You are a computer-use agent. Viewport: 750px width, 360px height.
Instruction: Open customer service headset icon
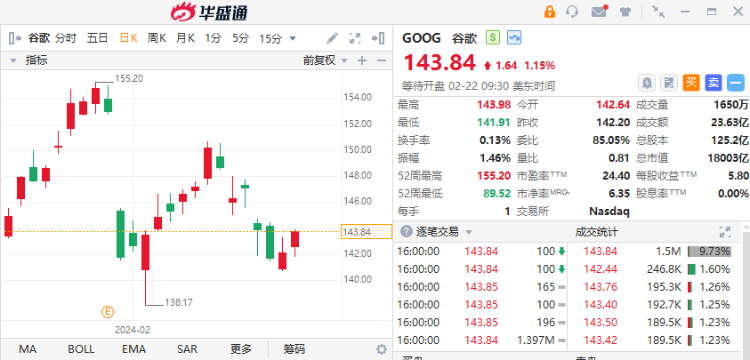coord(572,11)
